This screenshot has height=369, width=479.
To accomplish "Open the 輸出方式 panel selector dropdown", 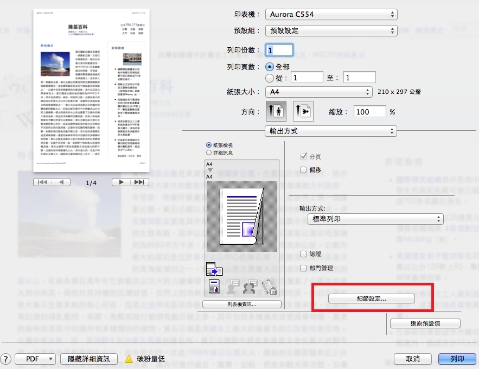I will click(x=330, y=131).
